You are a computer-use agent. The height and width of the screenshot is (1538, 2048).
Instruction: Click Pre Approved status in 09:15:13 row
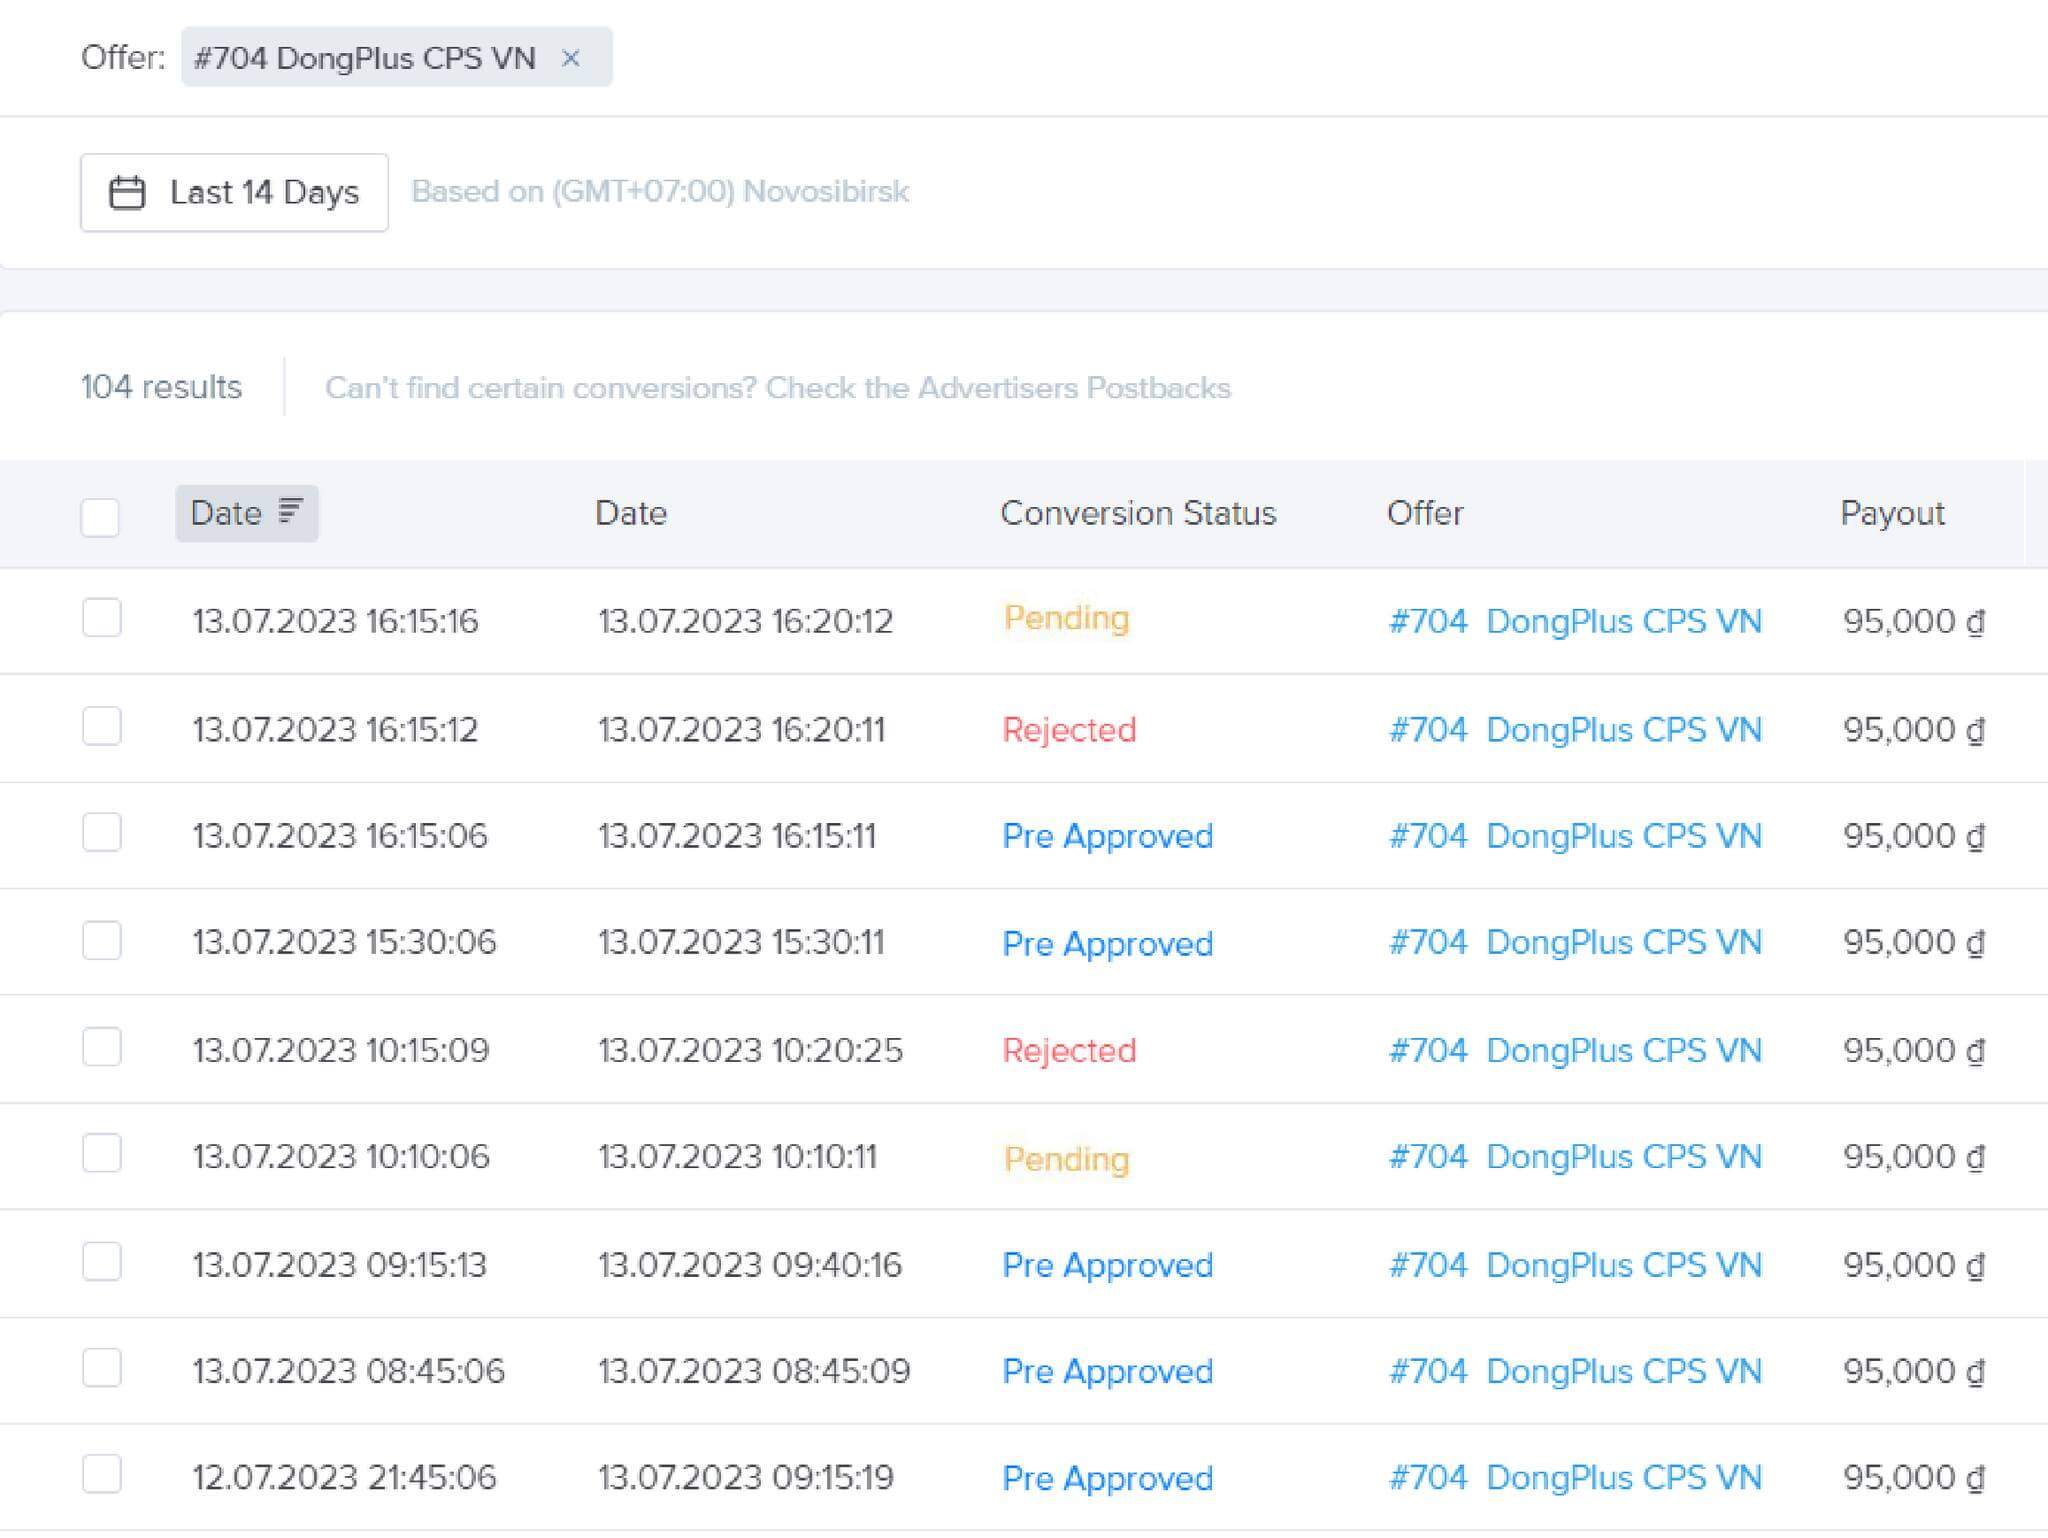[1108, 1266]
